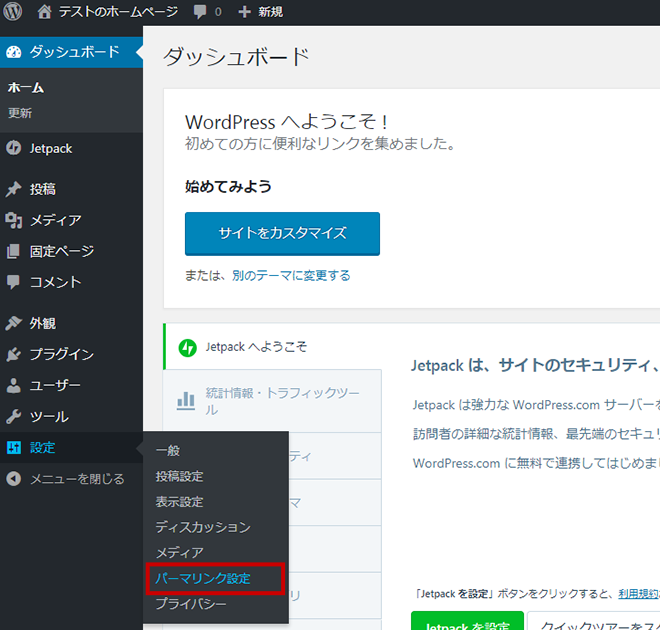Click the プラグイン plug icon
This screenshot has height=630, width=660.
click(x=13, y=354)
